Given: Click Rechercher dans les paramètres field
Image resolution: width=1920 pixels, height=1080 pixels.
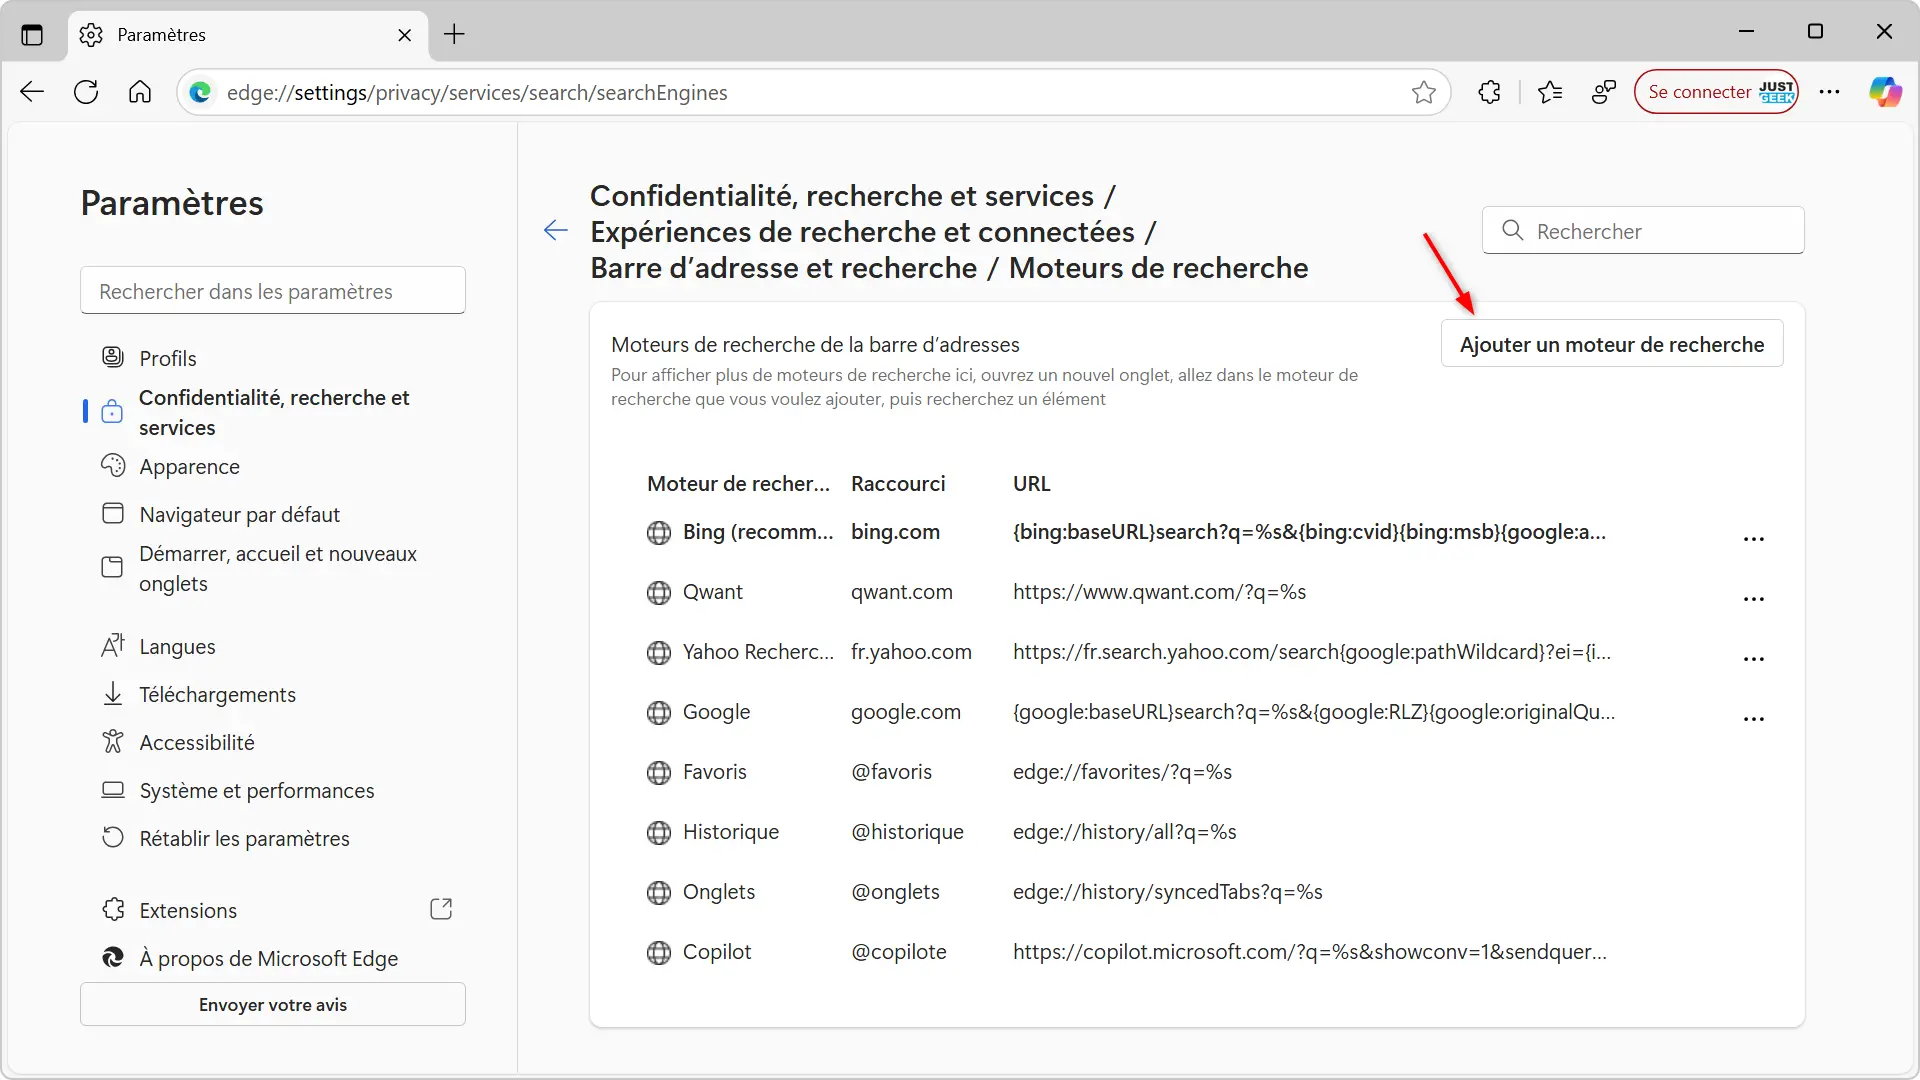Looking at the screenshot, I should [x=273, y=291].
